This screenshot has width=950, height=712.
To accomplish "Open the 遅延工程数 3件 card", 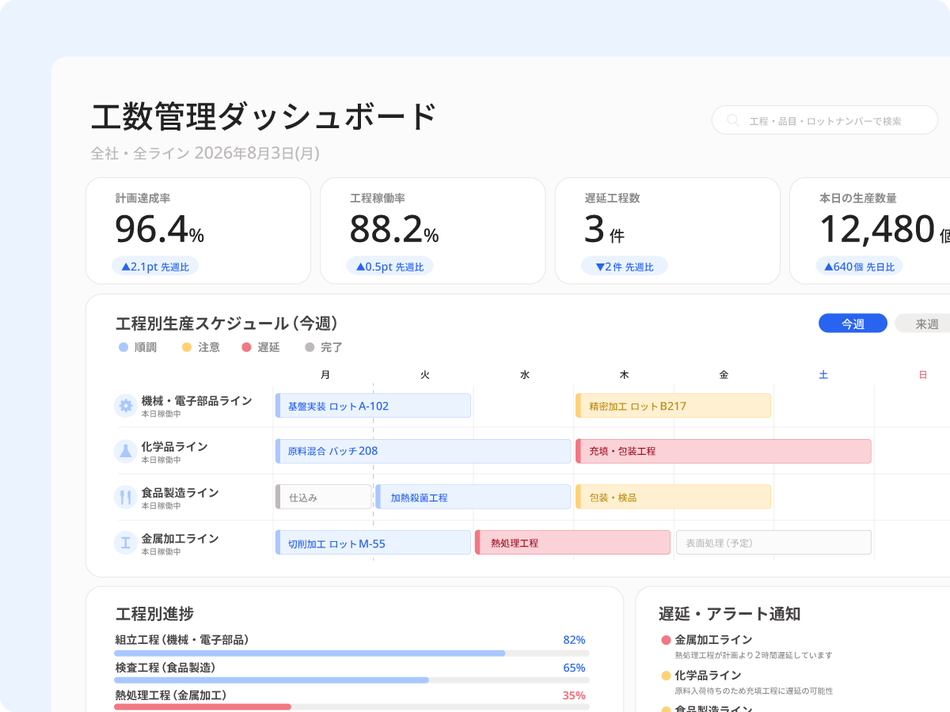I will click(x=667, y=231).
